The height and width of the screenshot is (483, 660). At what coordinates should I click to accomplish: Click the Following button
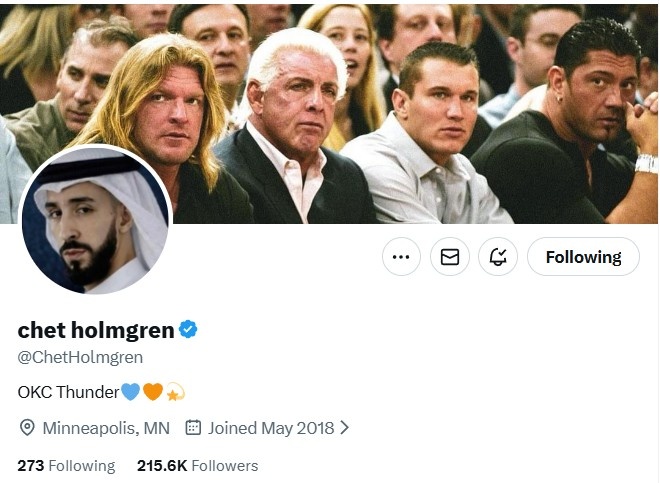(583, 257)
